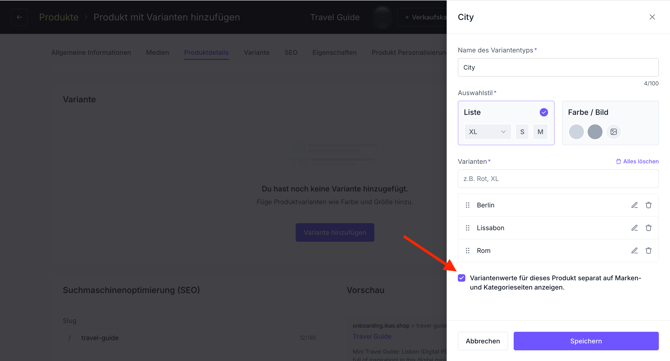Open the SEO tab
The height and width of the screenshot is (361, 670).
[291, 53]
